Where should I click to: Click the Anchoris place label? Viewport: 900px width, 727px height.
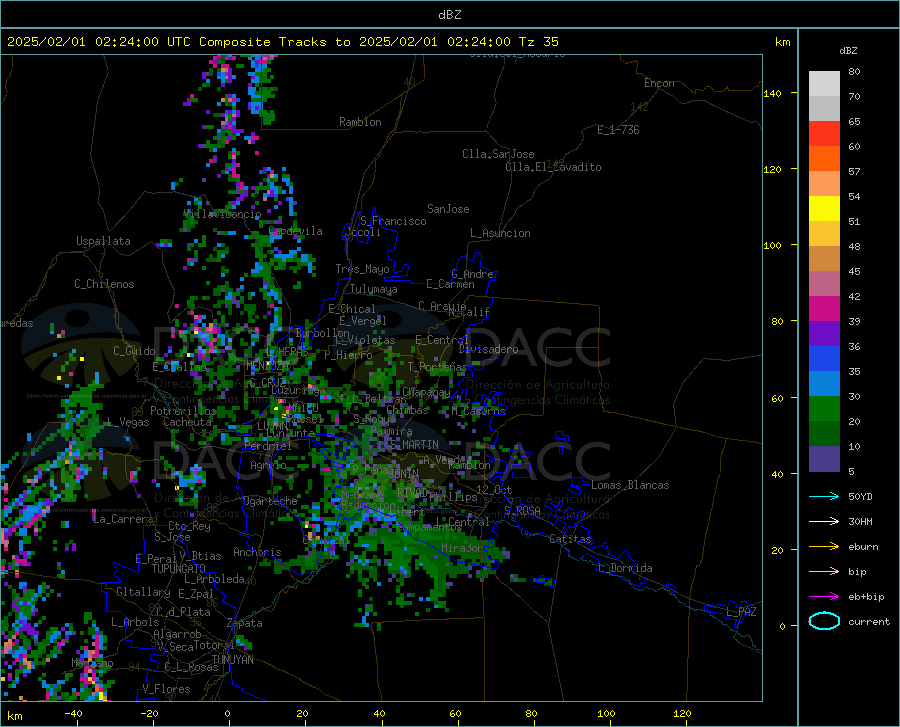[x=257, y=552]
